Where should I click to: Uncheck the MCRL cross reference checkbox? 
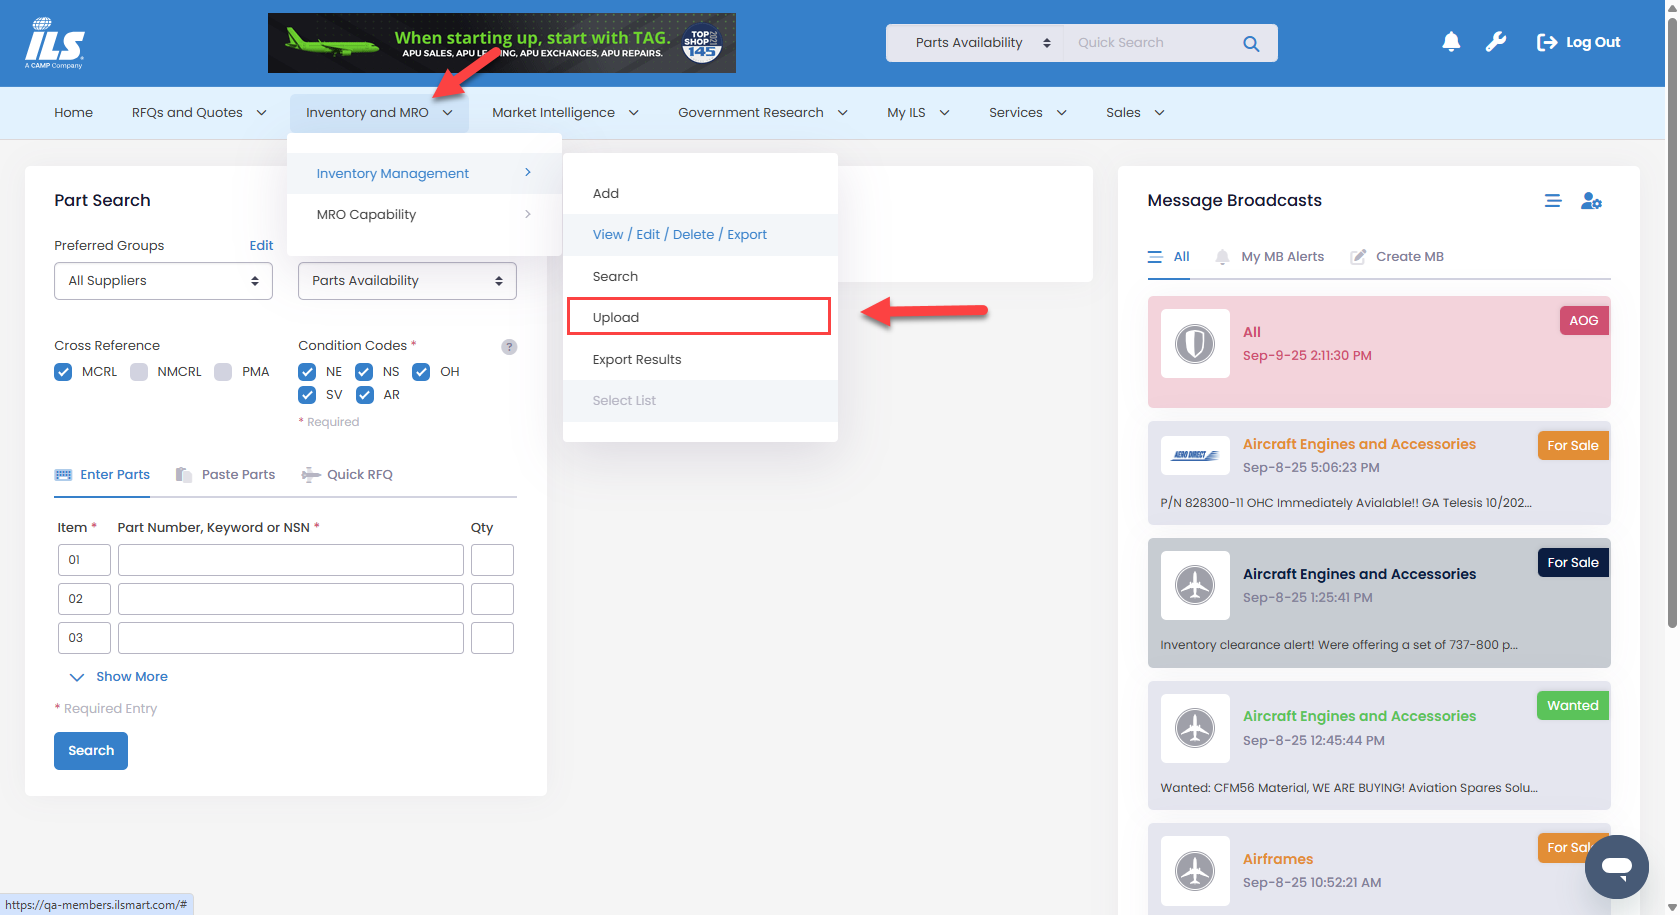pos(63,371)
